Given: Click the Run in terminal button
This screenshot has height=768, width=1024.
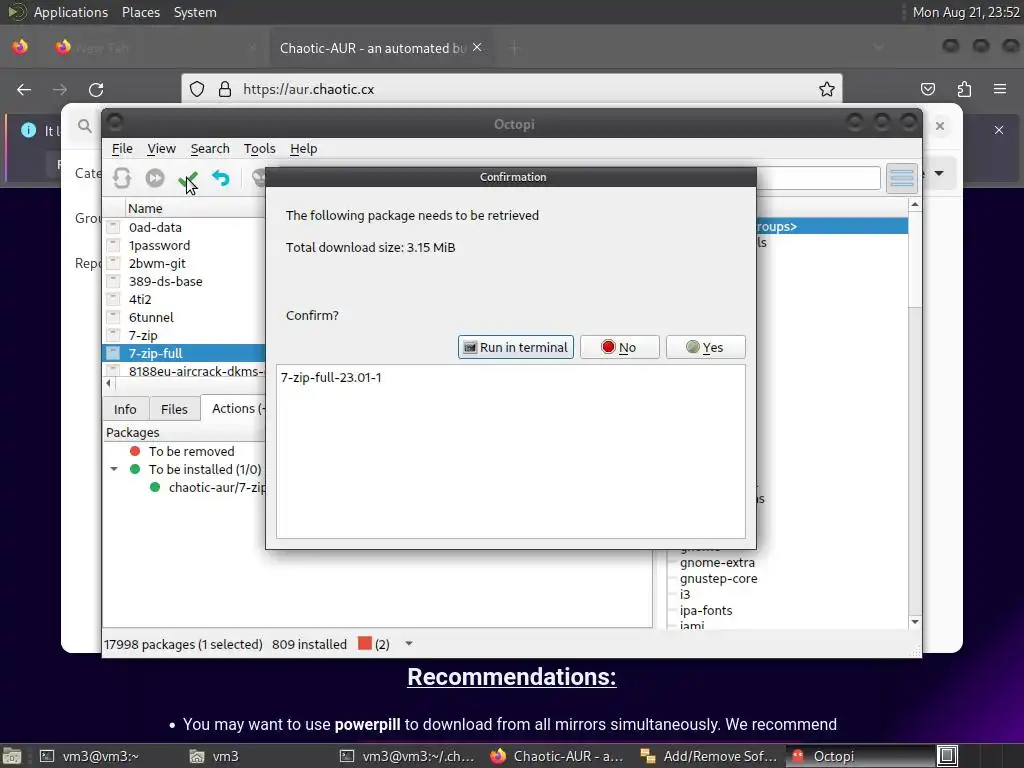Looking at the screenshot, I should point(516,347).
